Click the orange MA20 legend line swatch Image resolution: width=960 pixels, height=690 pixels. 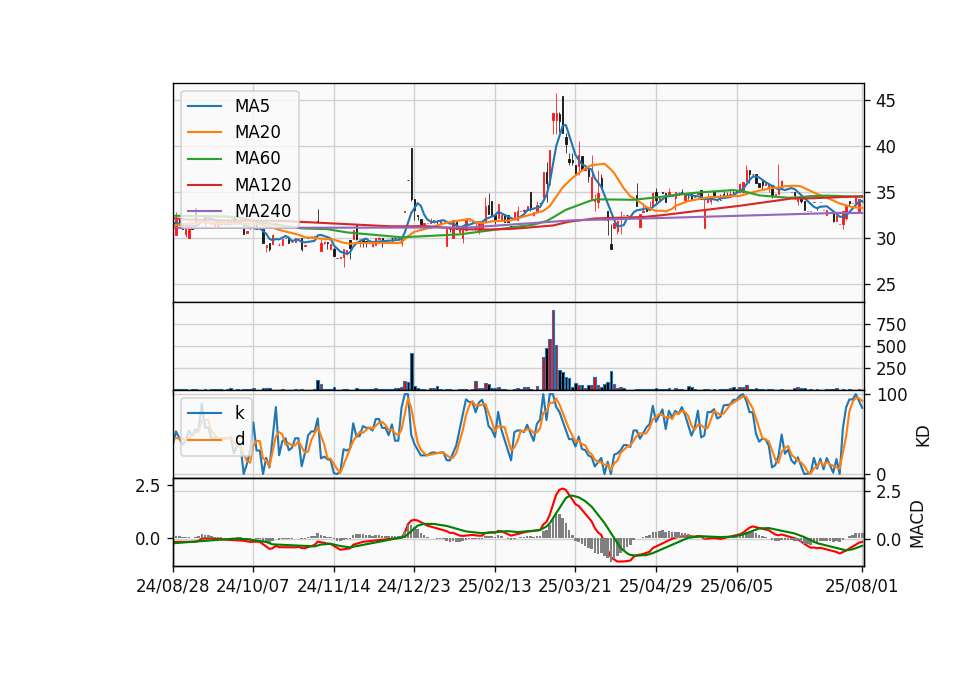click(x=204, y=132)
